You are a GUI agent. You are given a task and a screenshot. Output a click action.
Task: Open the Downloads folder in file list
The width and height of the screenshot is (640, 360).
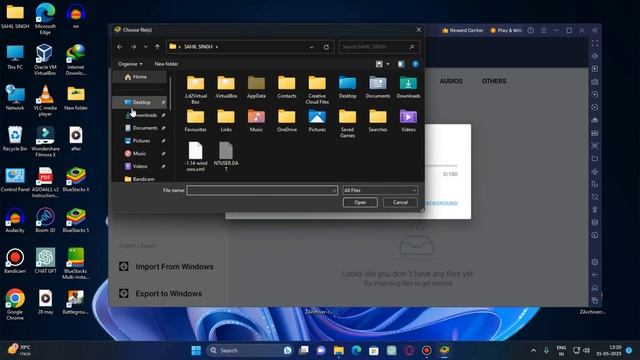[408, 87]
